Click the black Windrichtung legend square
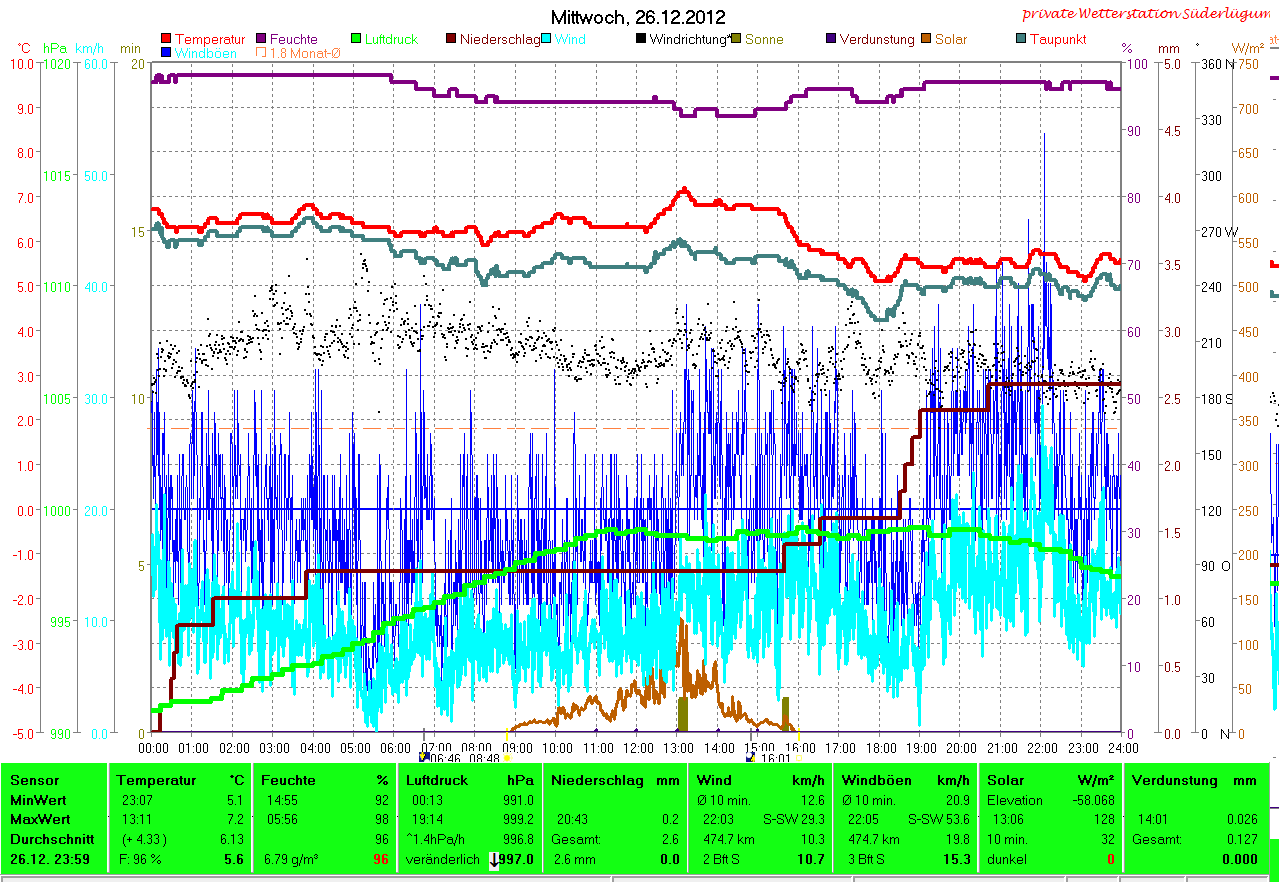The width and height of the screenshot is (1280, 882). pyautogui.click(x=641, y=40)
